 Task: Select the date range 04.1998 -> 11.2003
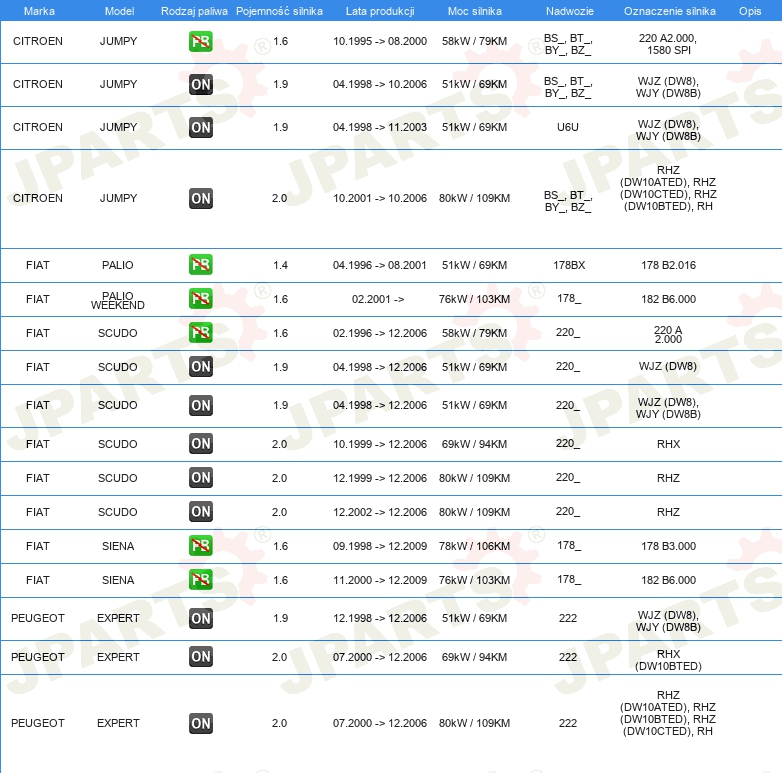tap(380, 127)
